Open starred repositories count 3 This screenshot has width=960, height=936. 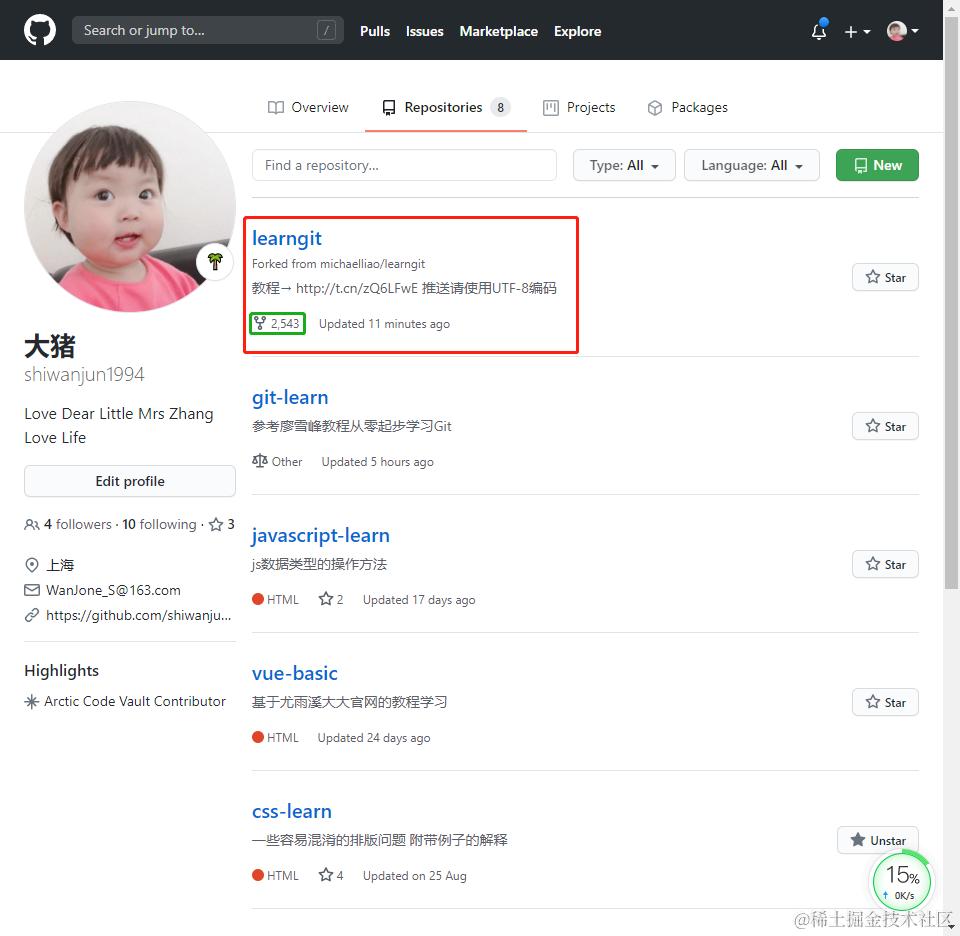(222, 524)
